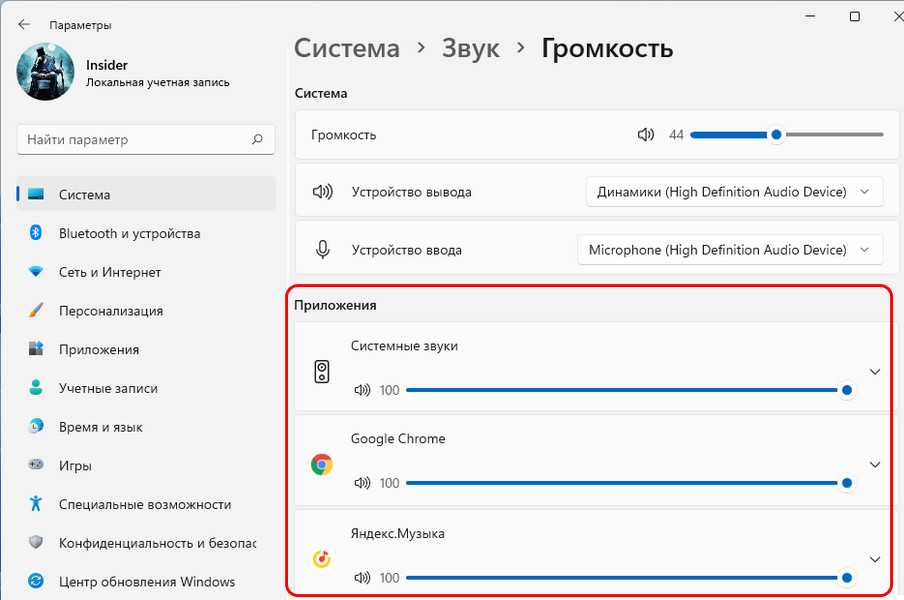Viewport: 904px width, 600px height.
Task: Mute Яндекс.Музыка via its speaker icon
Action: 362,578
